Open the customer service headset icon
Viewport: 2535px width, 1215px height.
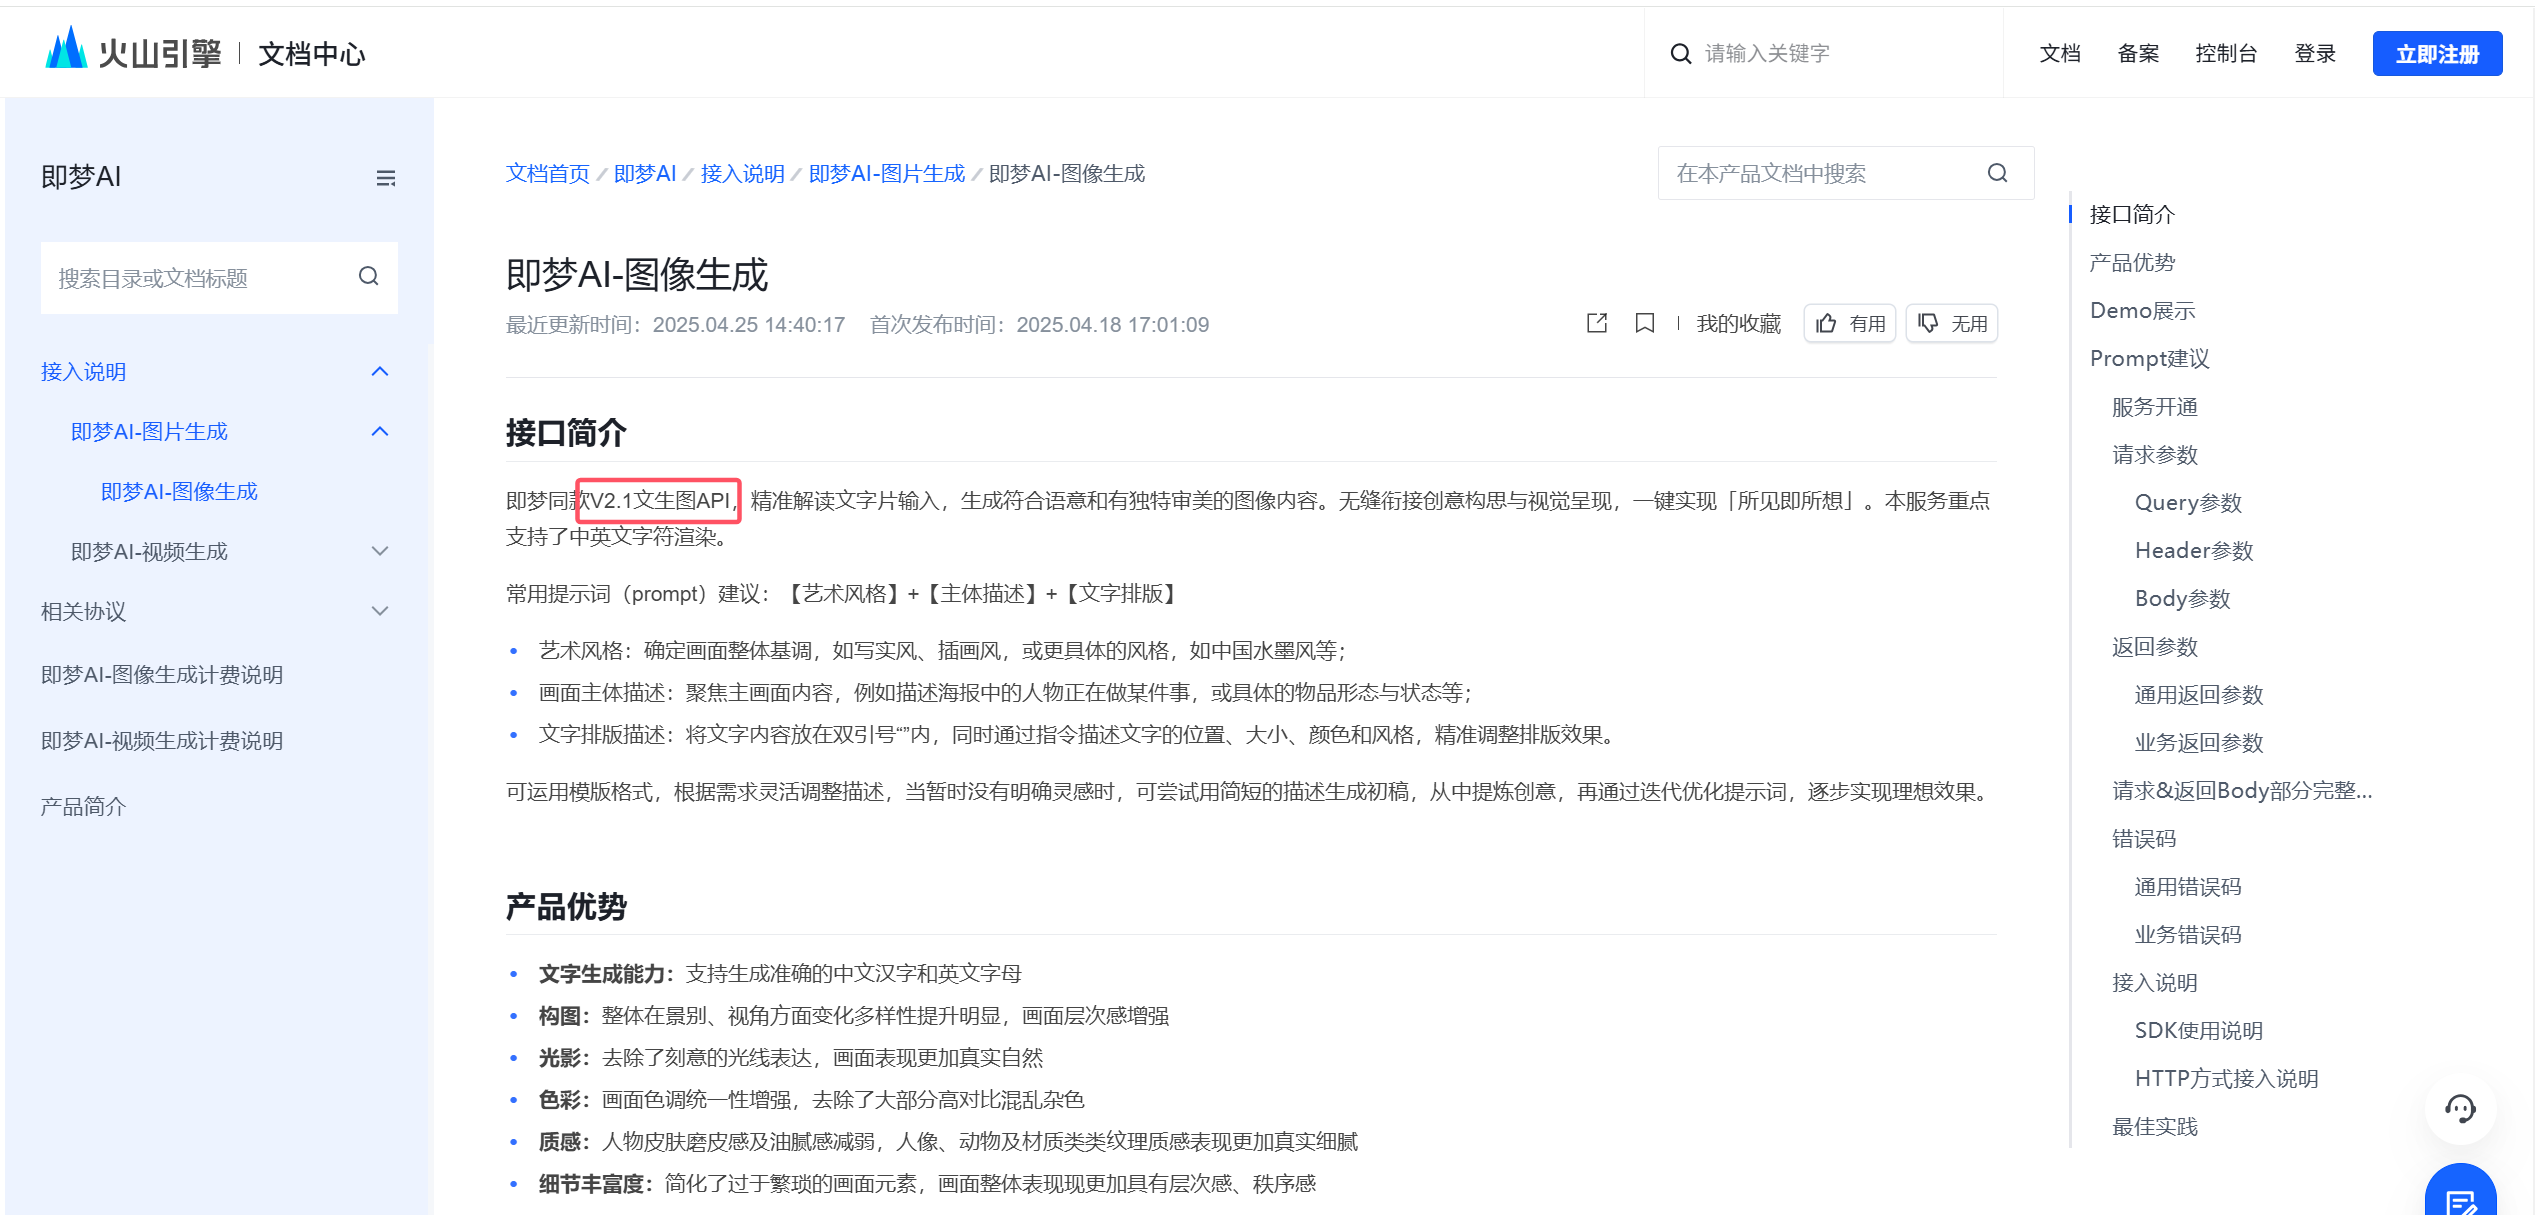(2460, 1108)
